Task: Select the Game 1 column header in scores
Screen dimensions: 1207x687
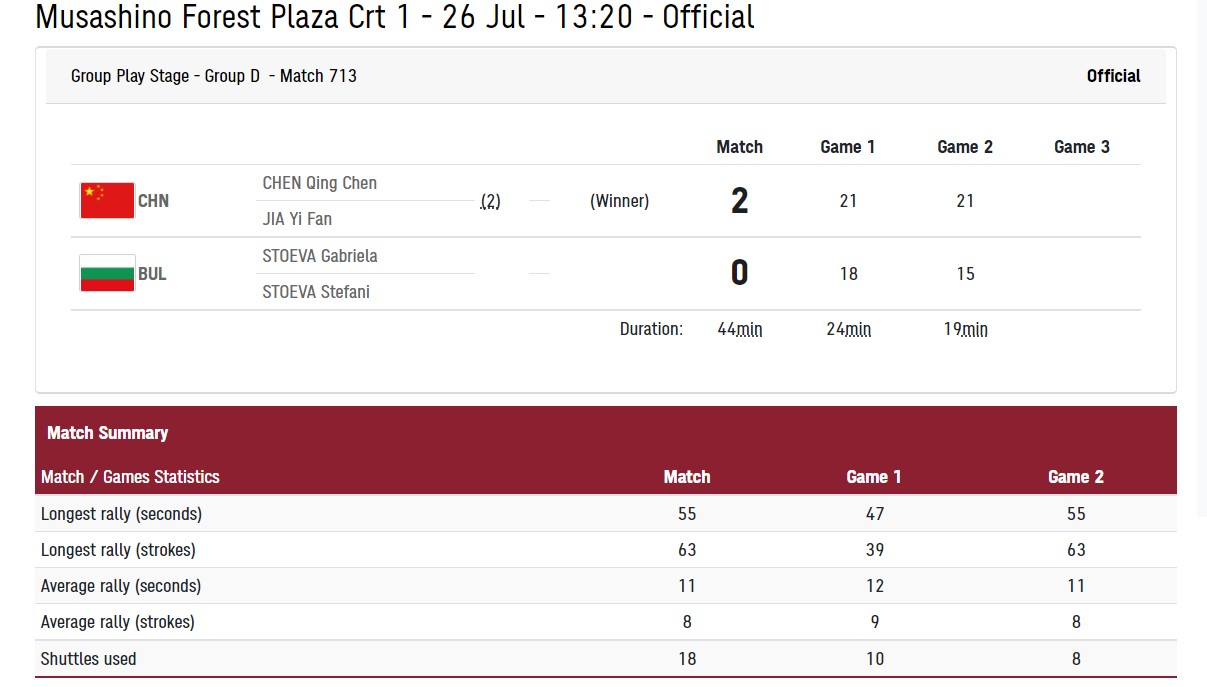Action: click(848, 147)
